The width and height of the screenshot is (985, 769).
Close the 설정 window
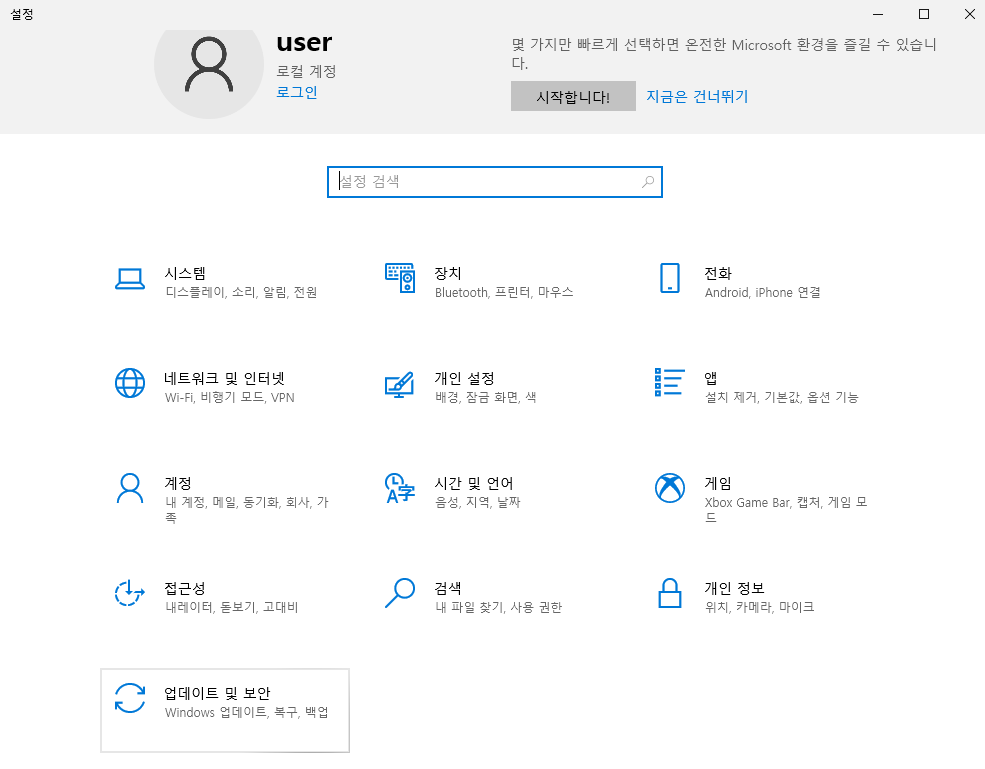(969, 14)
